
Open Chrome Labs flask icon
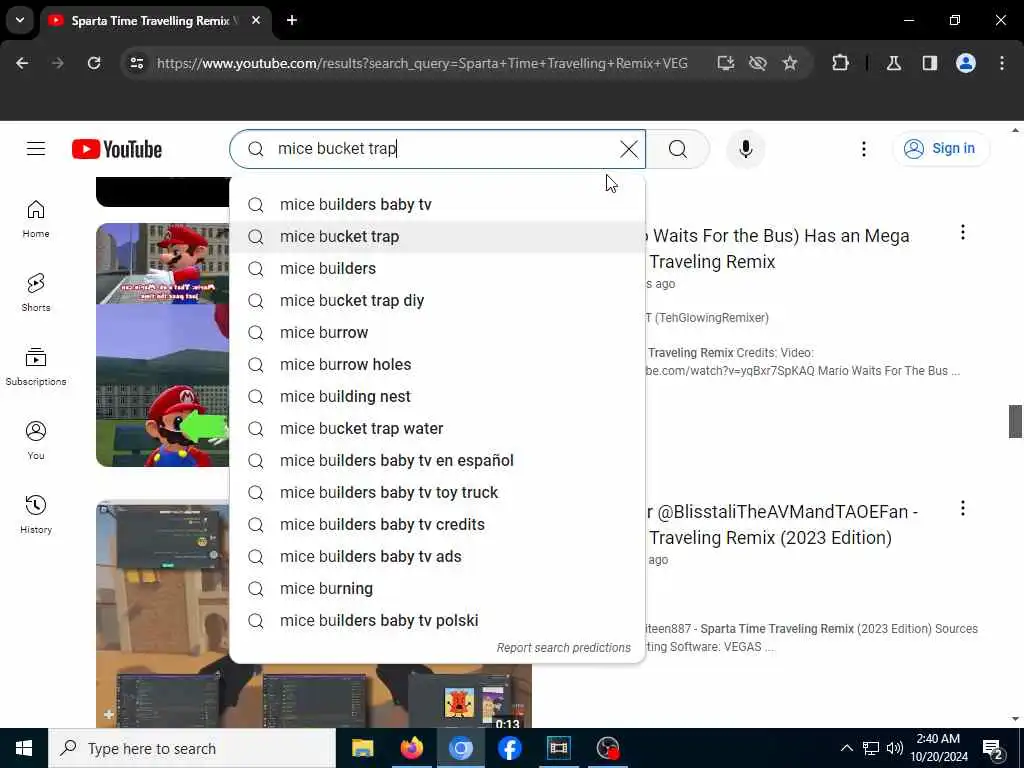click(894, 63)
